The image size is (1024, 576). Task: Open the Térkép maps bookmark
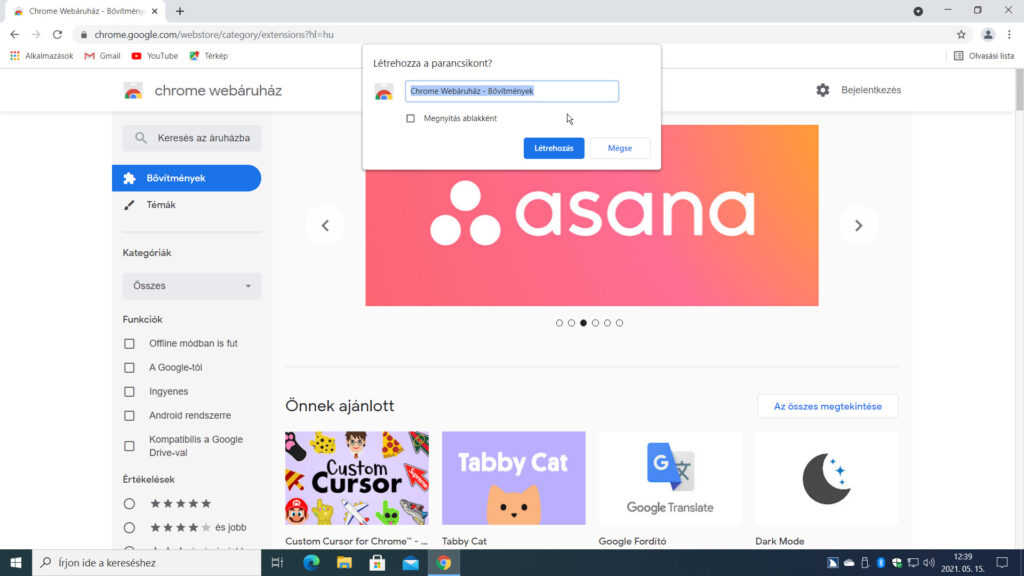tap(208, 56)
